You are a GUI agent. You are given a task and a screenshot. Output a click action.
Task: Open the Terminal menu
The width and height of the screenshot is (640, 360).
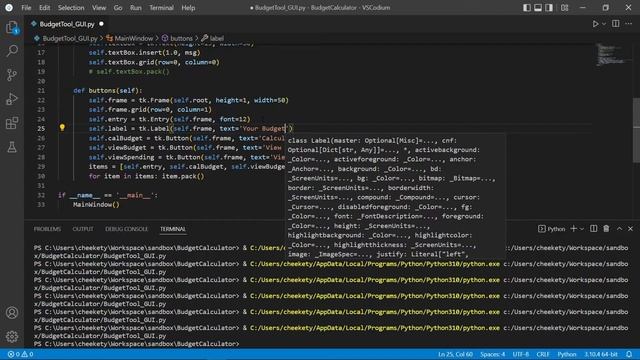[161, 8]
